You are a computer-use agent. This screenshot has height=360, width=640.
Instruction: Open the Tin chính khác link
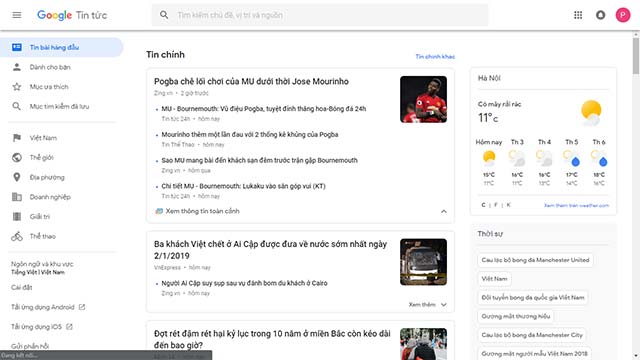pyautogui.click(x=435, y=56)
